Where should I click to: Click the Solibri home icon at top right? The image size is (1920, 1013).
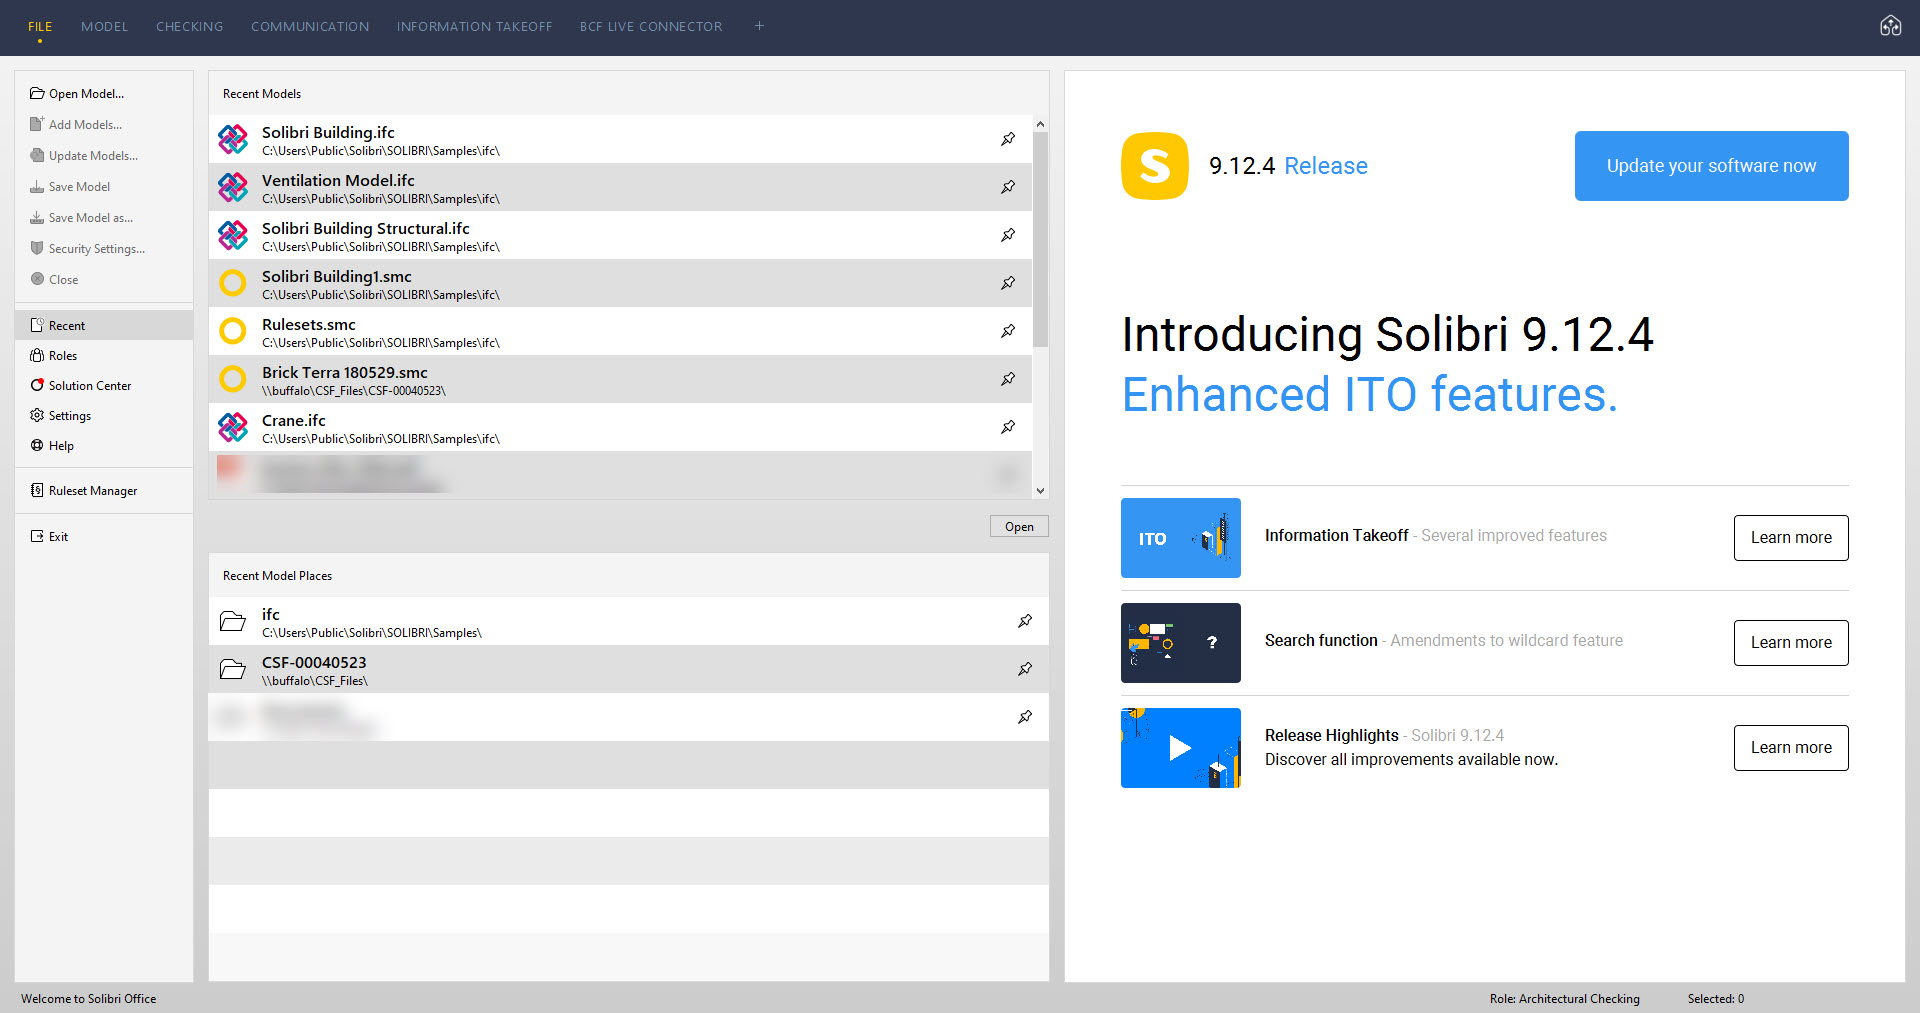pos(1890,26)
